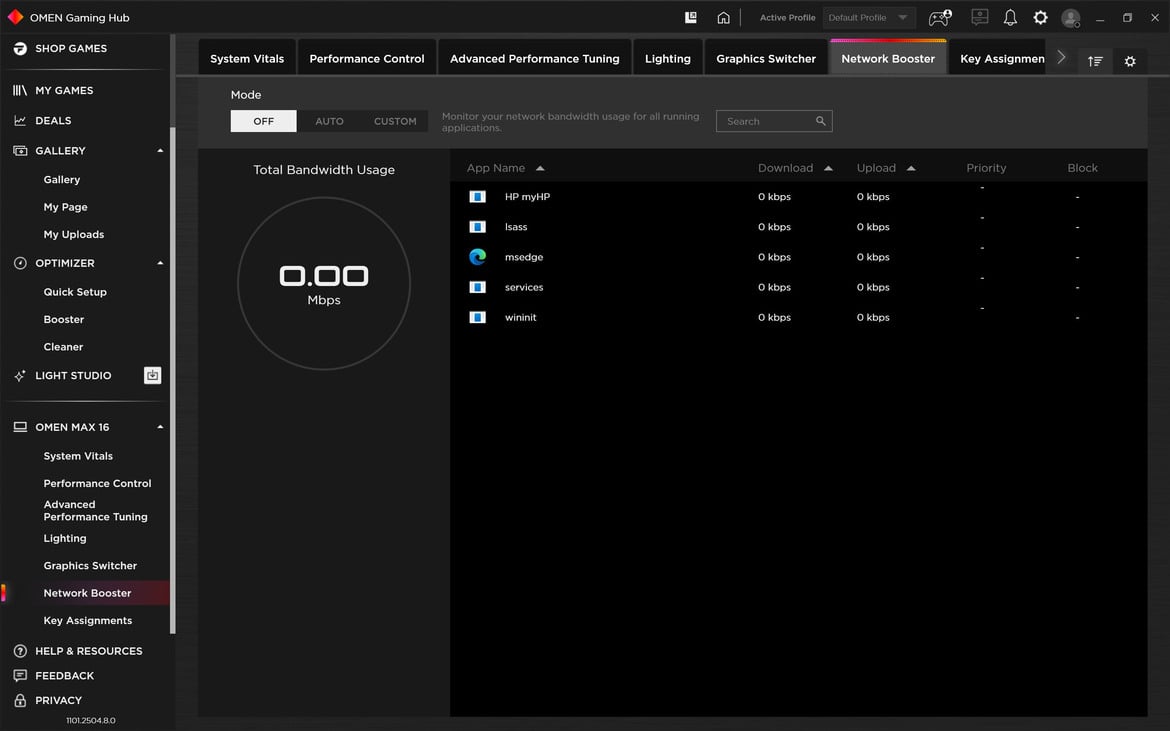The width and height of the screenshot is (1170, 731).
Task: Open the coaching presentation icon
Action: pos(980,17)
